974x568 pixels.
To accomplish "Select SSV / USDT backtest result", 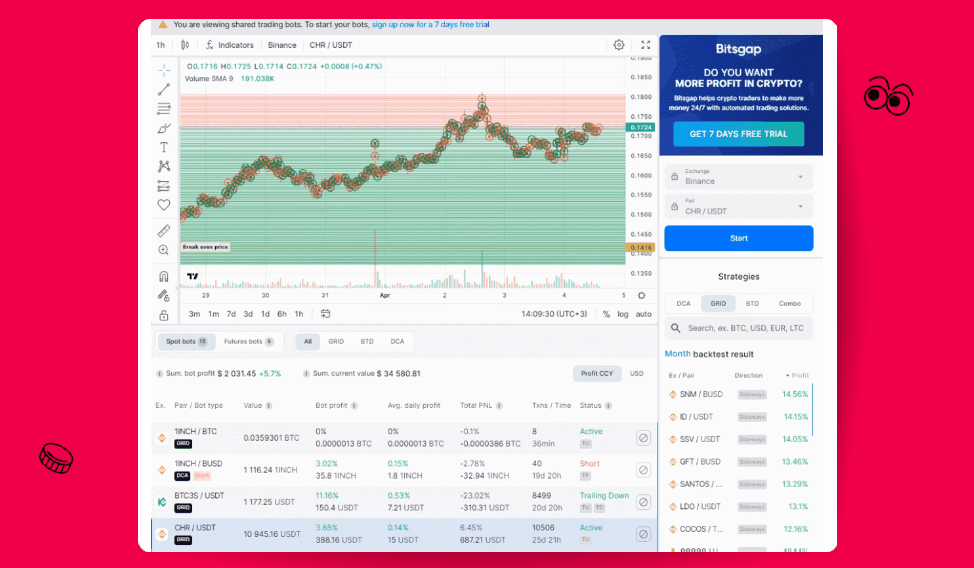I will 739,439.
